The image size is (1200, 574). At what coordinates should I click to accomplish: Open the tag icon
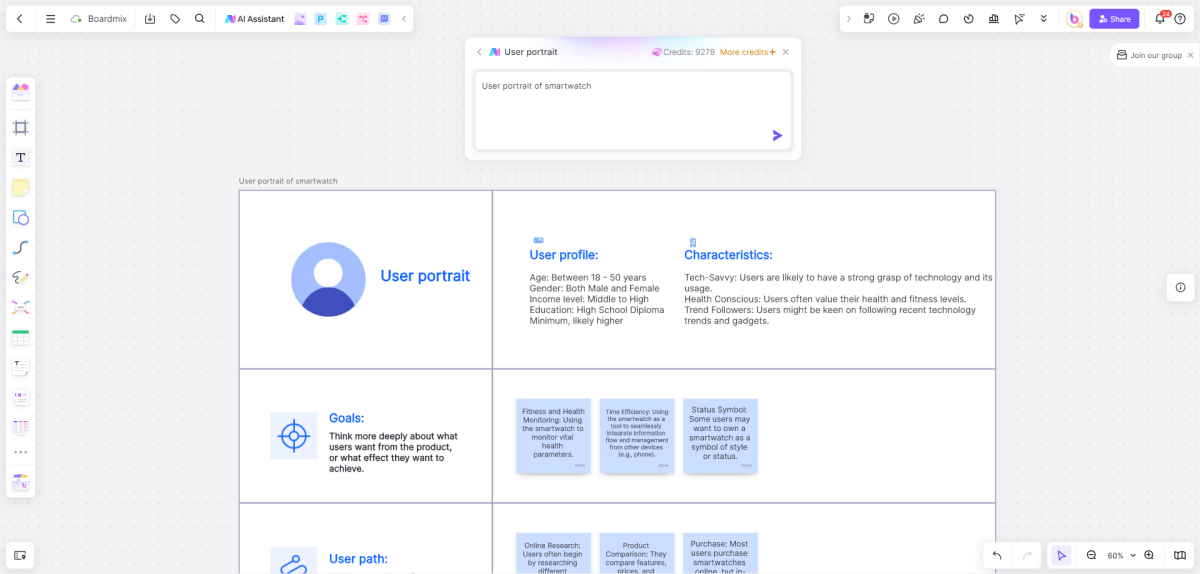click(175, 19)
